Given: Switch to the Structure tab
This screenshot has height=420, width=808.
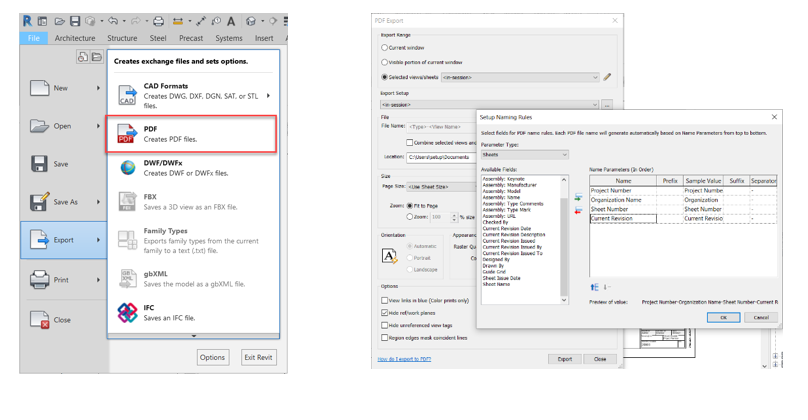Looking at the screenshot, I should tap(122, 38).
